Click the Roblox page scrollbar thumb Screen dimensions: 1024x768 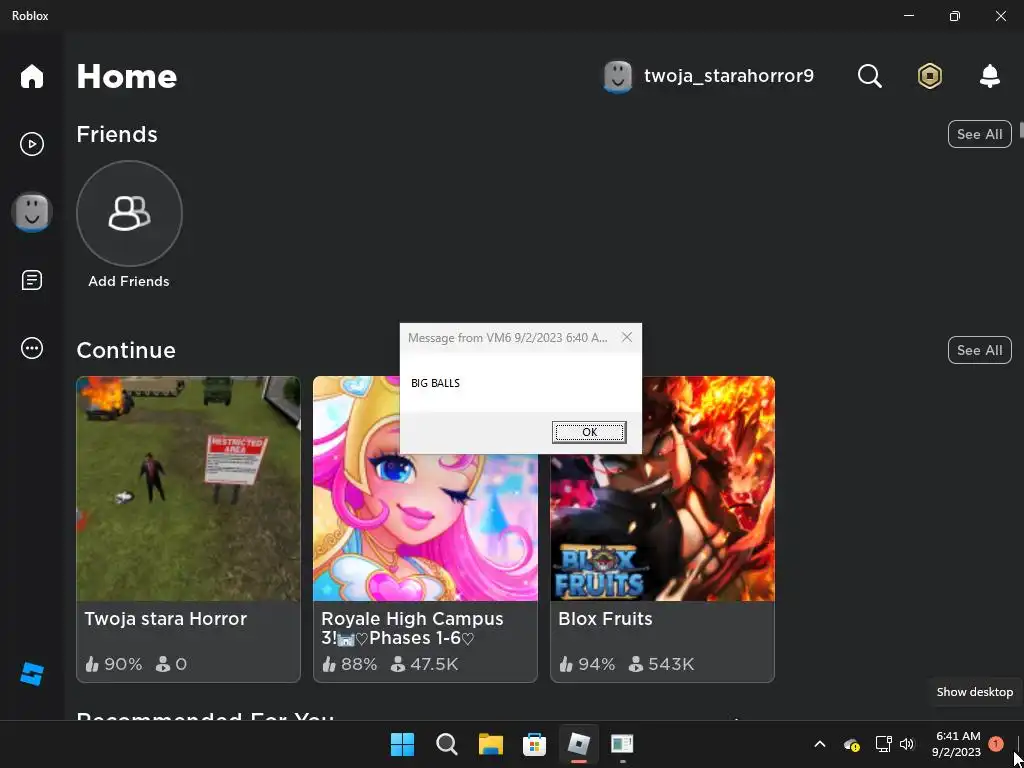click(x=1021, y=129)
